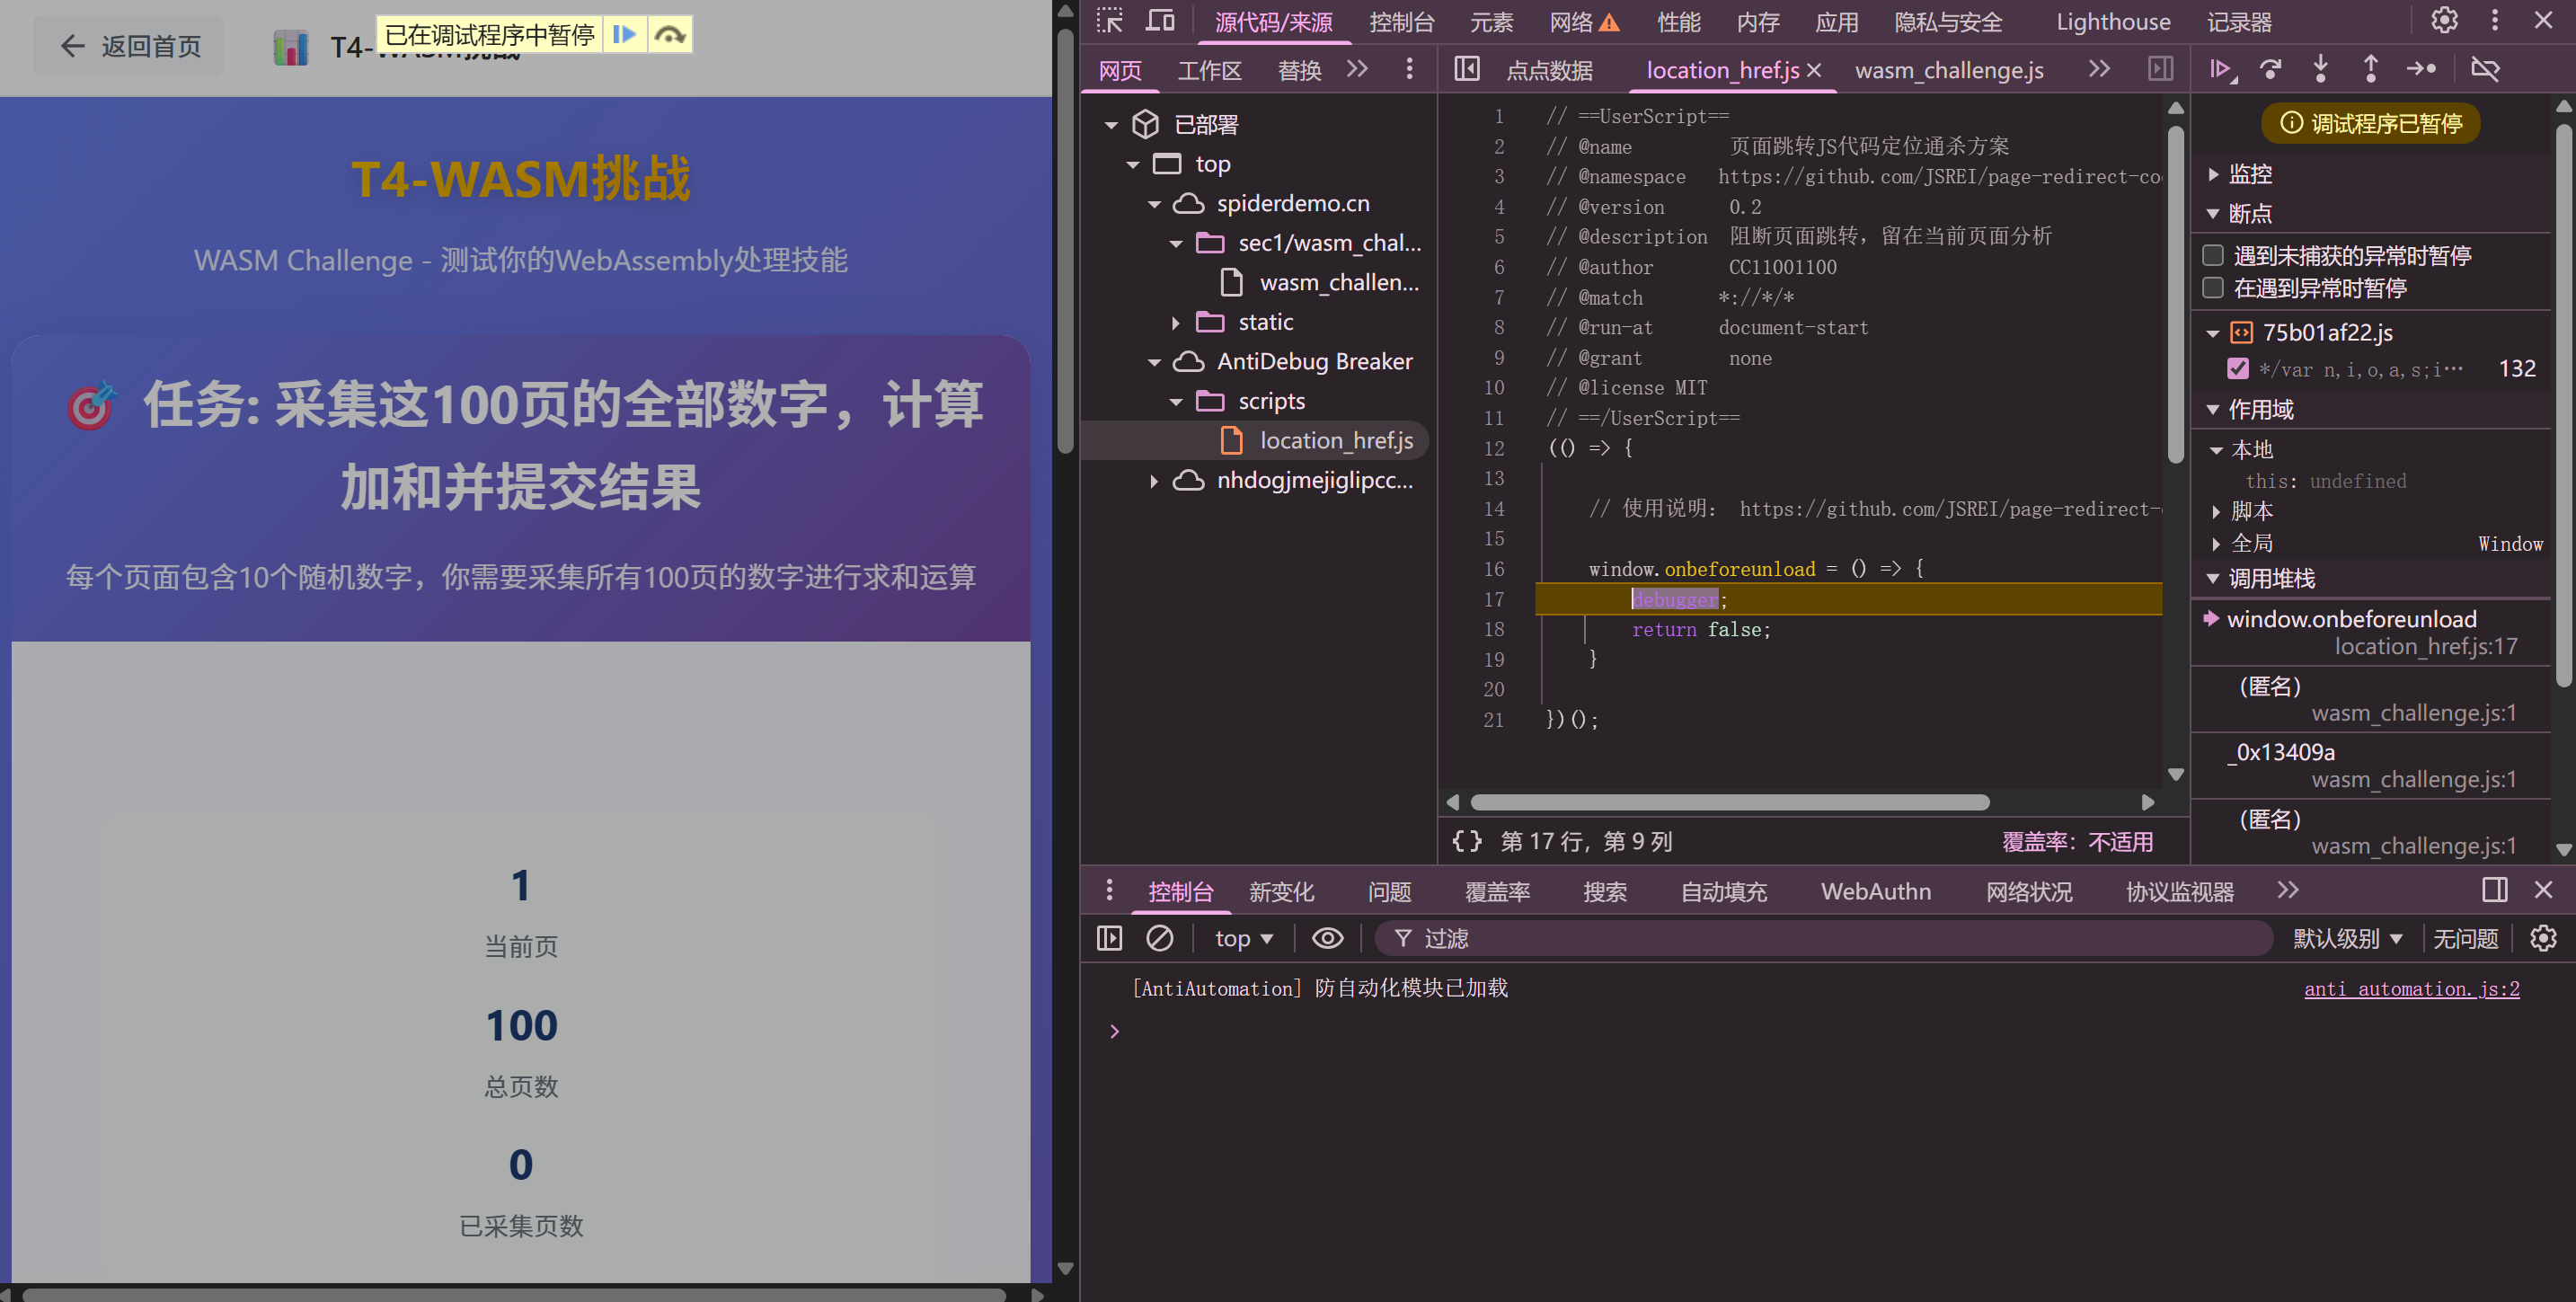Deactivate breakpoints with the toolbar icon
Viewport: 2576px width, 1302px height.
point(2485,69)
